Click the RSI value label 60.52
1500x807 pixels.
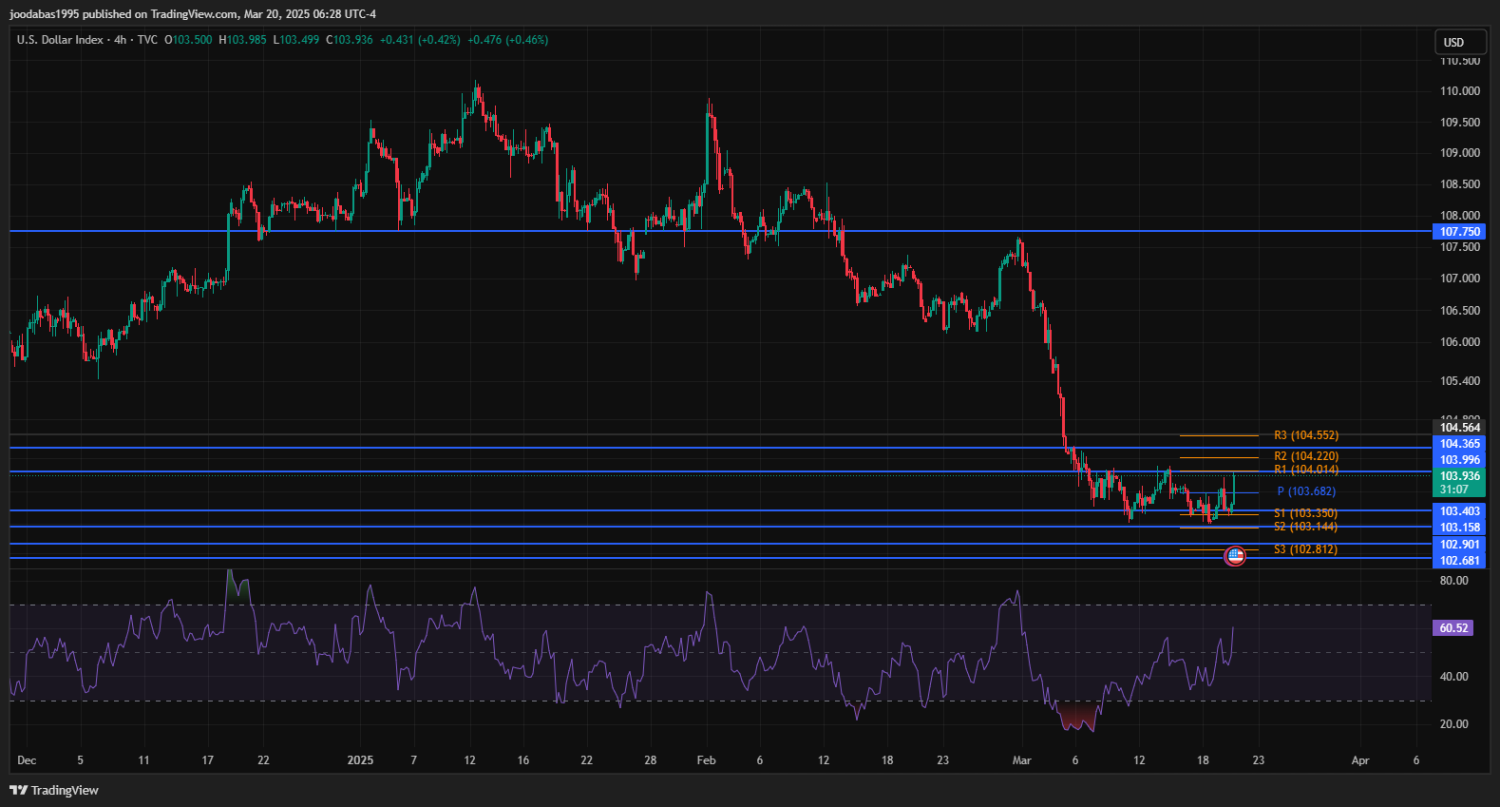(1453, 628)
